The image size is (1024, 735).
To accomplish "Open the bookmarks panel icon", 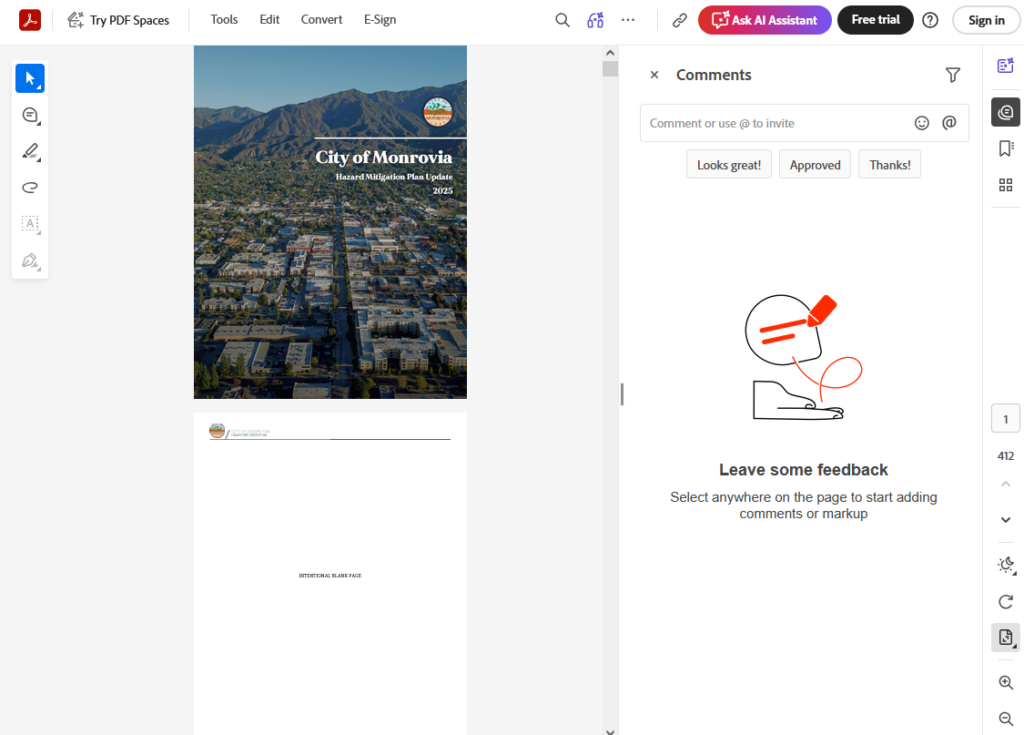I will (1006, 148).
